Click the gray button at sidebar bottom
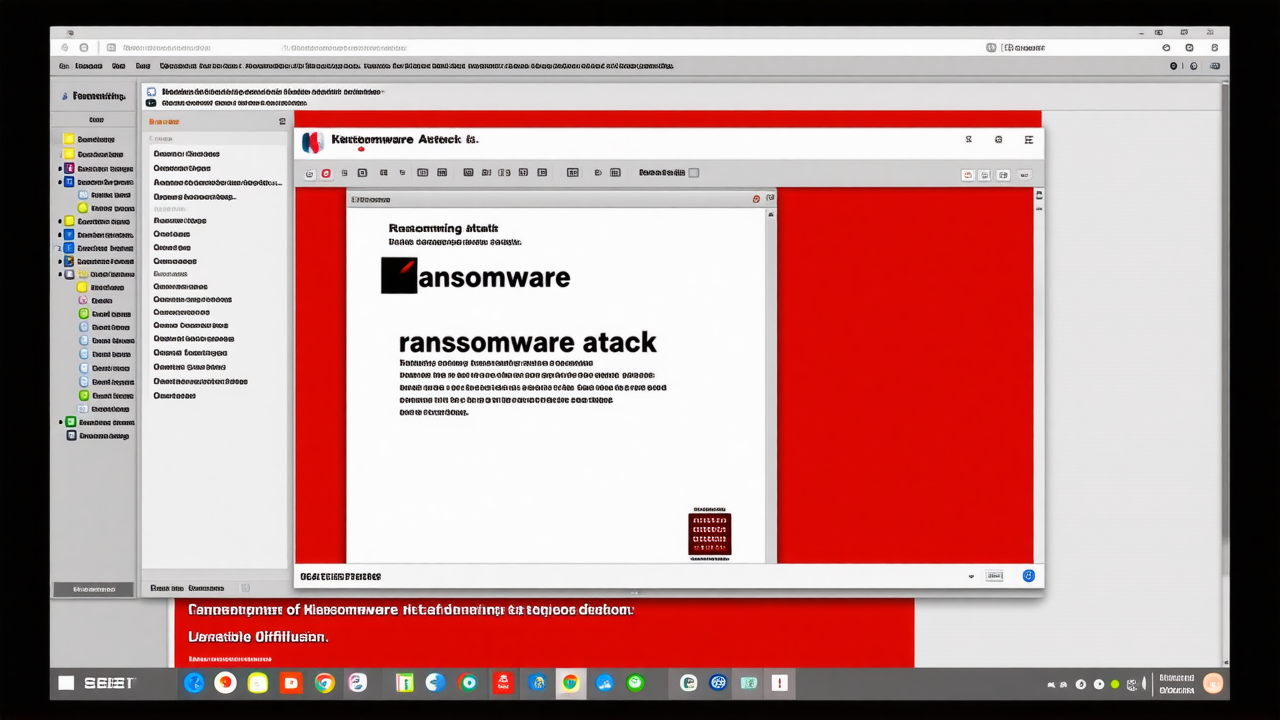This screenshot has height=720, width=1280. pos(93,589)
